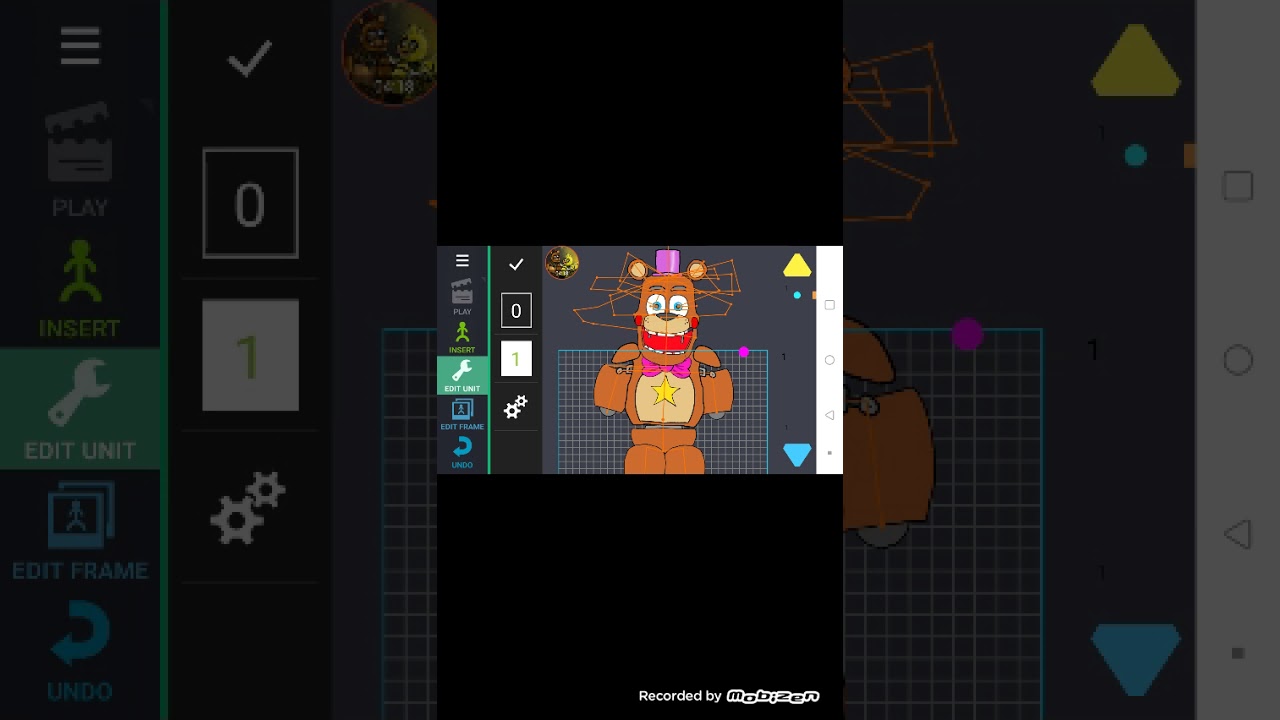Tap the round avatar thumbnail
The image size is (1280, 720).
[x=562, y=263]
